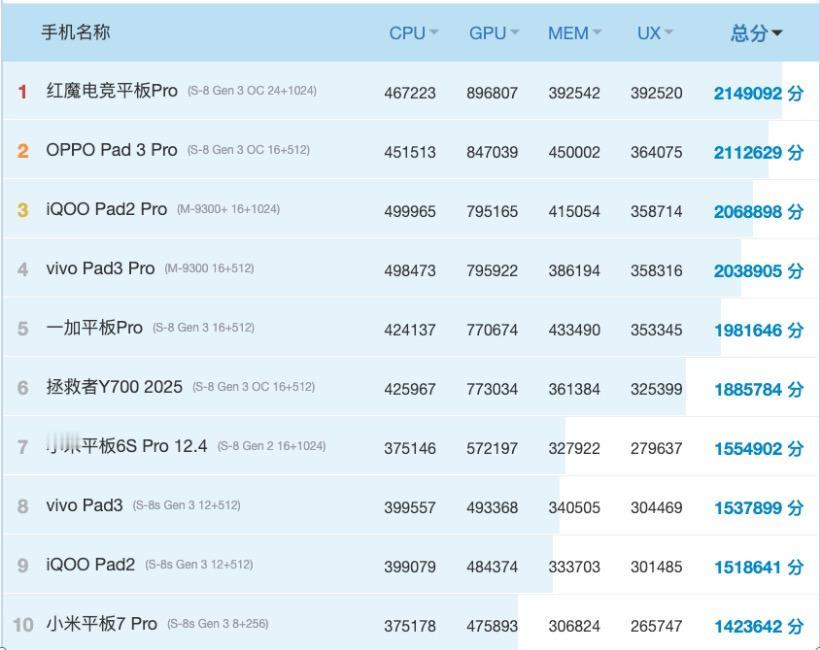Click spec label S-8s Gen 3 8+256
The height and width of the screenshot is (650, 820).
(218, 624)
